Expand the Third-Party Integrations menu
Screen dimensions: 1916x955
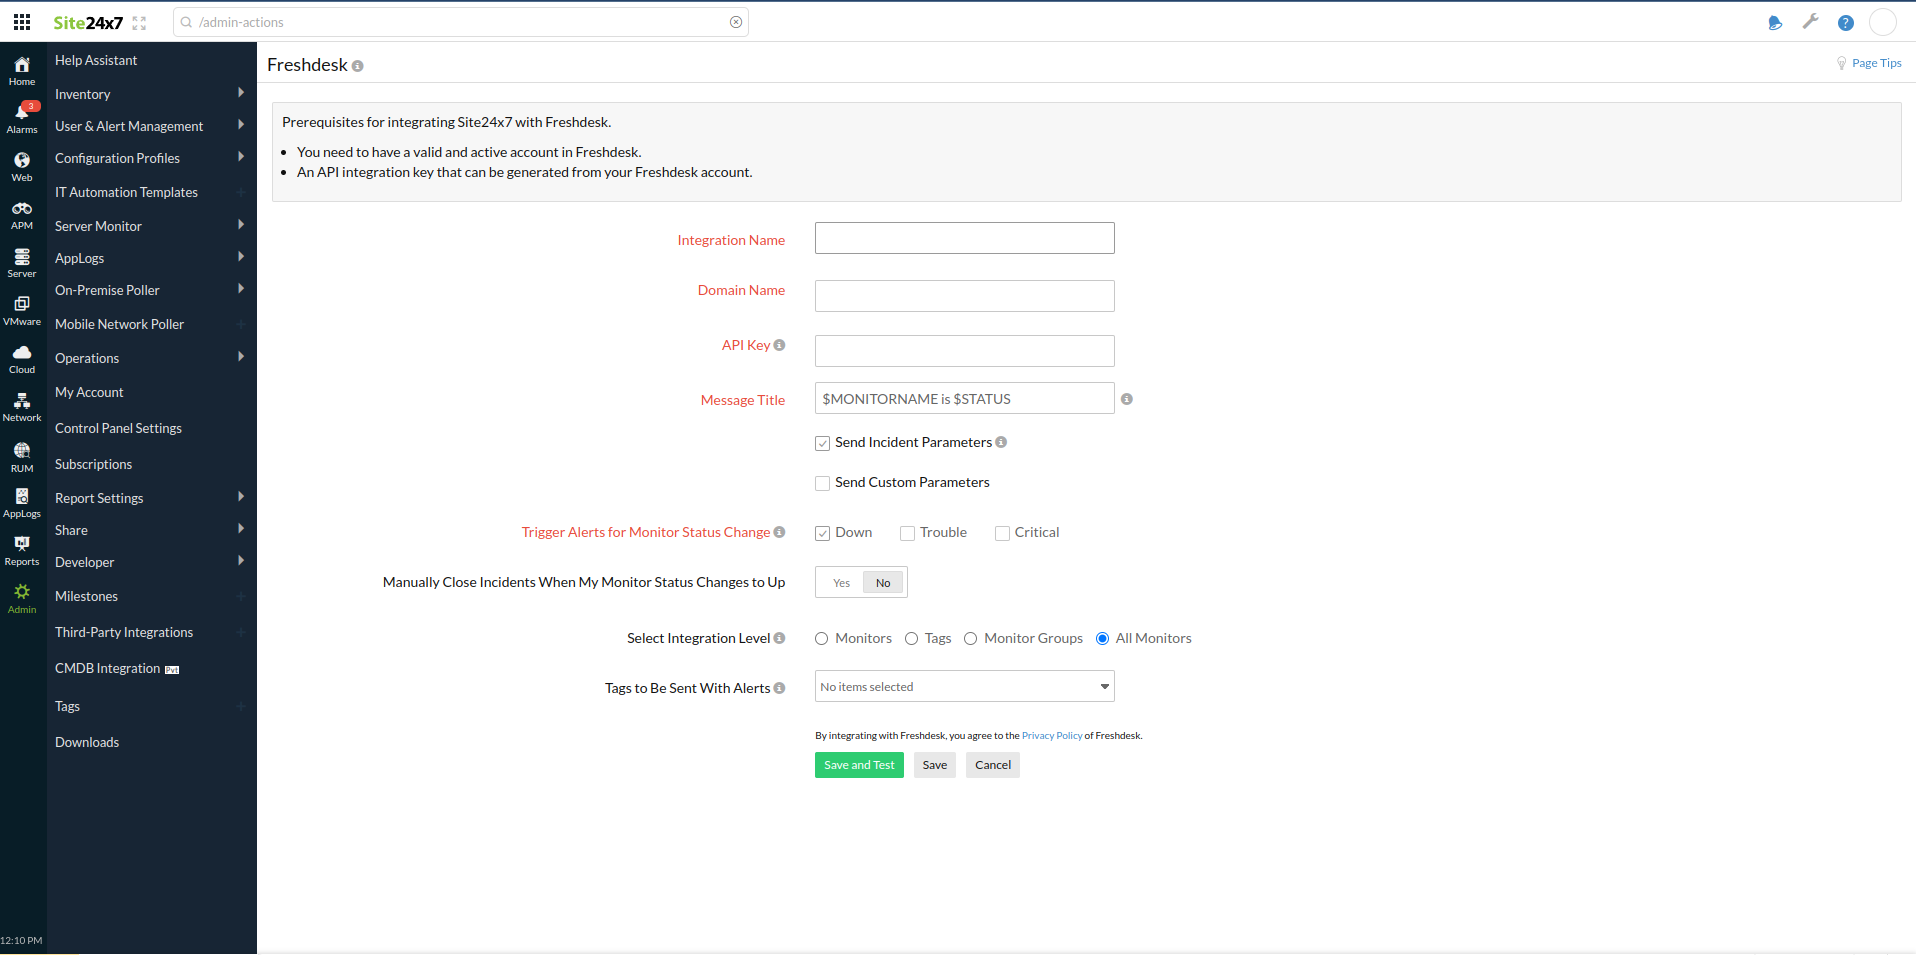[x=124, y=632]
